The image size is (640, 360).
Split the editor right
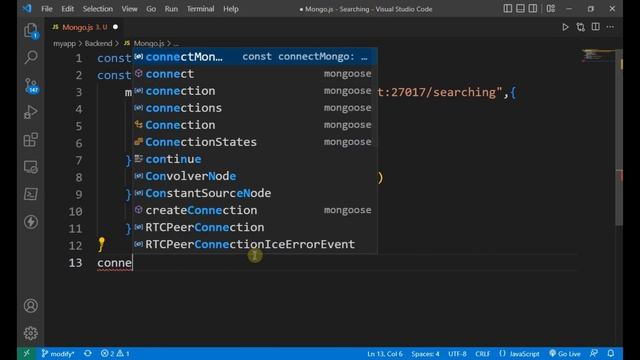[x=596, y=27]
